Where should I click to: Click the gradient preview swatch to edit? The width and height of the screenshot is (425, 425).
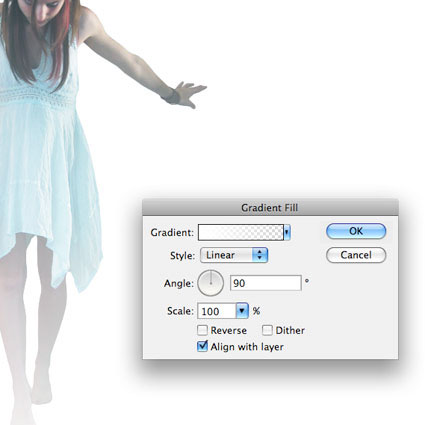pos(240,232)
